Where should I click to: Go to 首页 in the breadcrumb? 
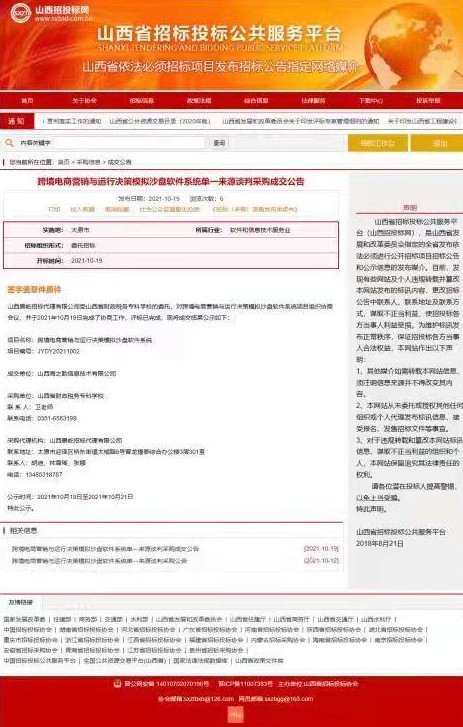(x=63, y=162)
